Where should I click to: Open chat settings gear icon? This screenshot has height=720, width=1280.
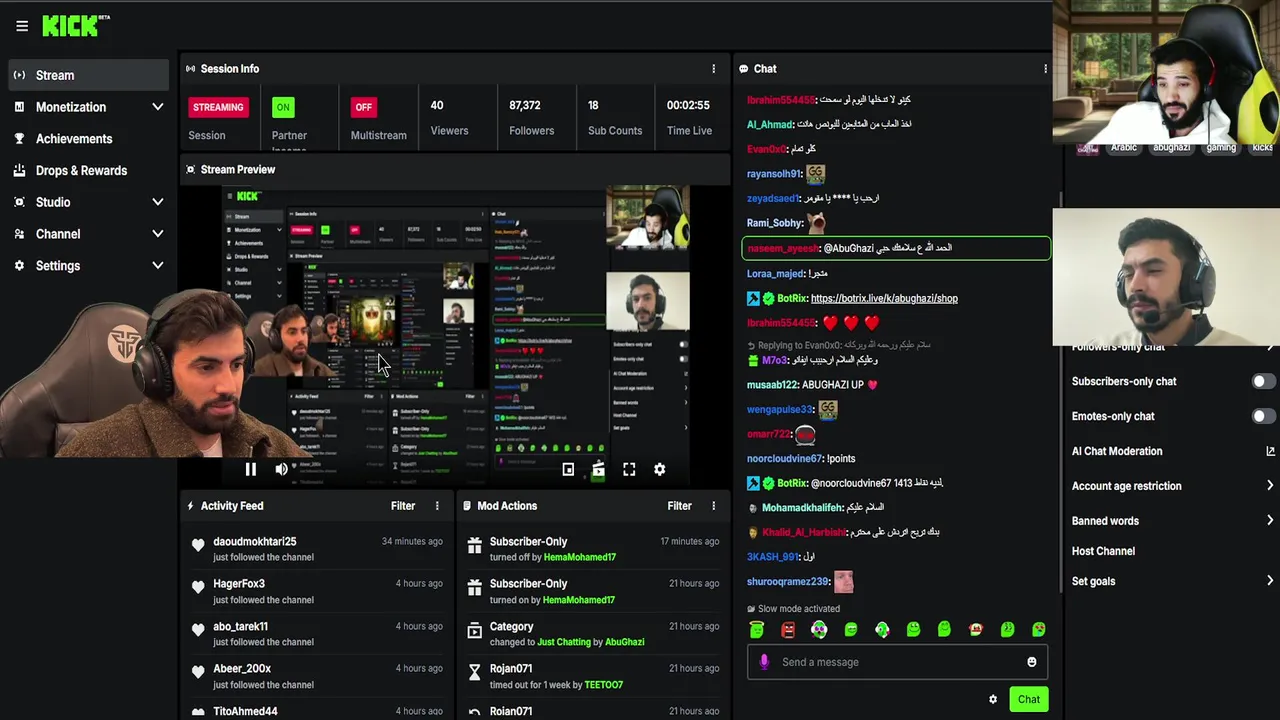(x=993, y=700)
